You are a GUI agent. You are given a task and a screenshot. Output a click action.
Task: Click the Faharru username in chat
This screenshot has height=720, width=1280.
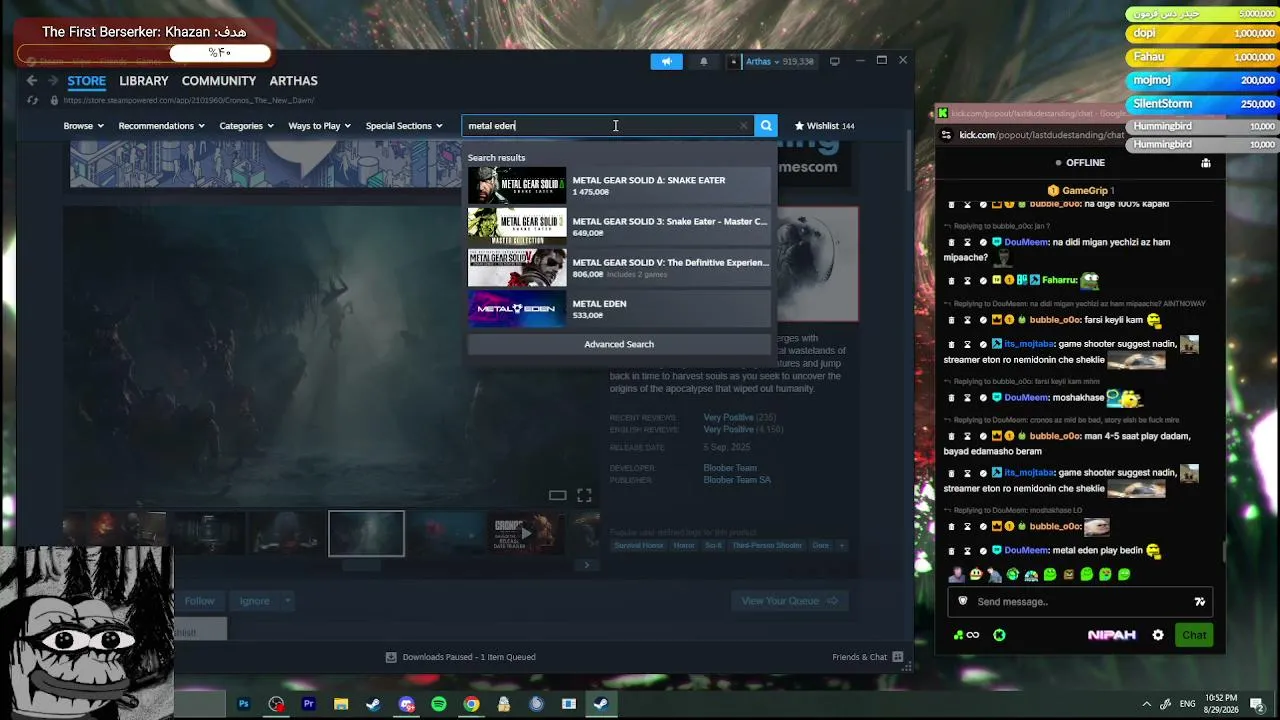(1058, 281)
